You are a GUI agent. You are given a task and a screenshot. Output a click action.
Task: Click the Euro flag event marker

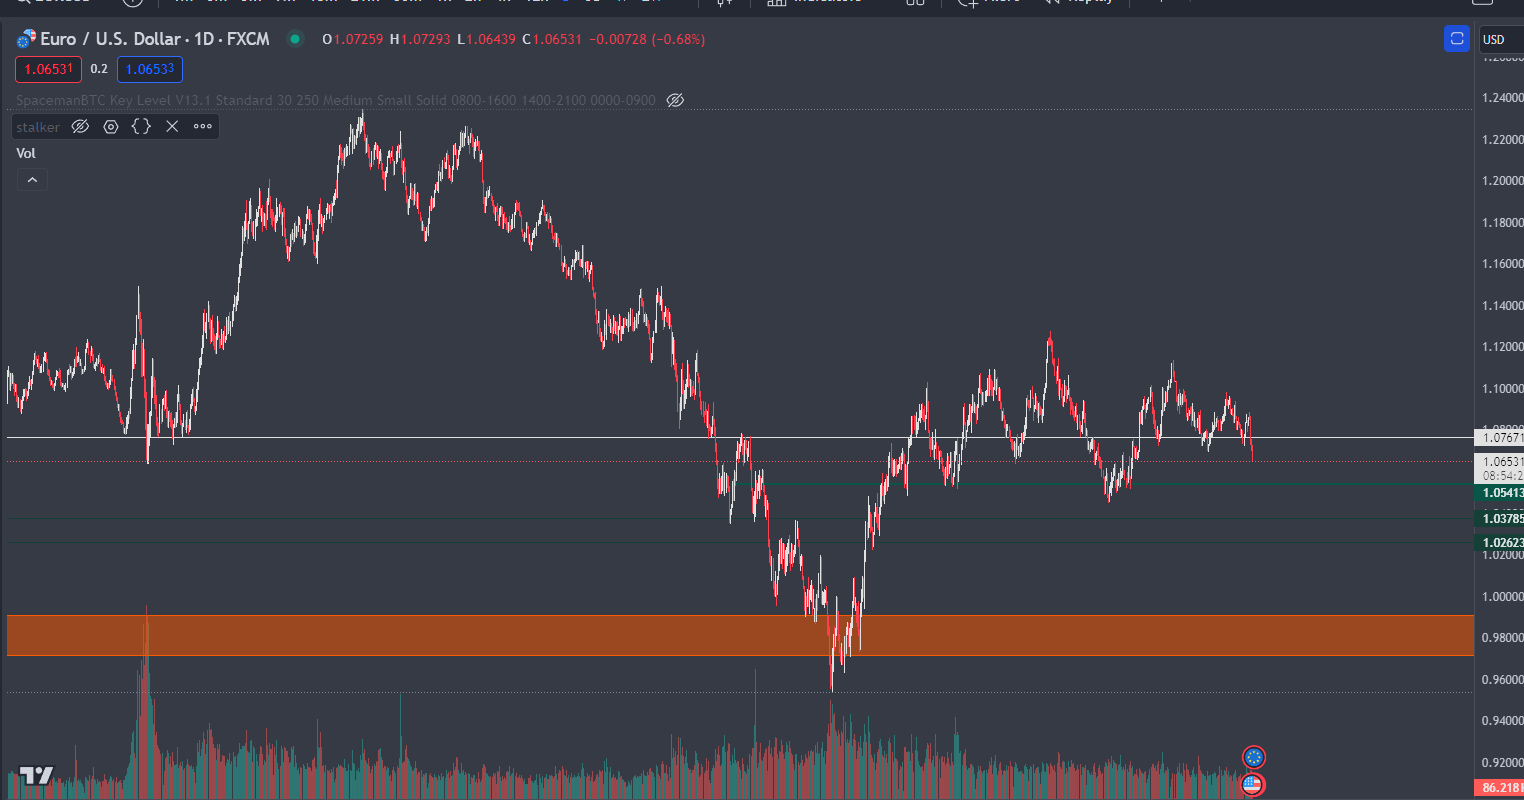coord(1253,757)
